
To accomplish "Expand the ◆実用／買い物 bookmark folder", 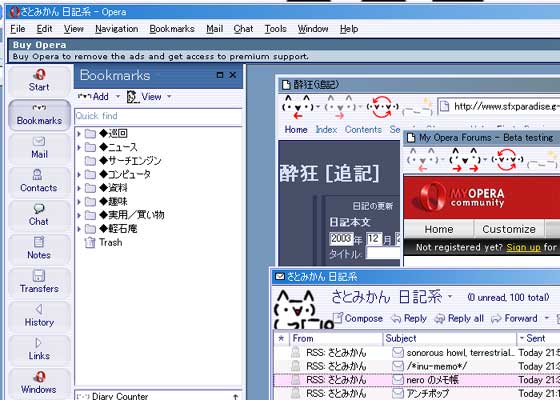I will (79, 215).
